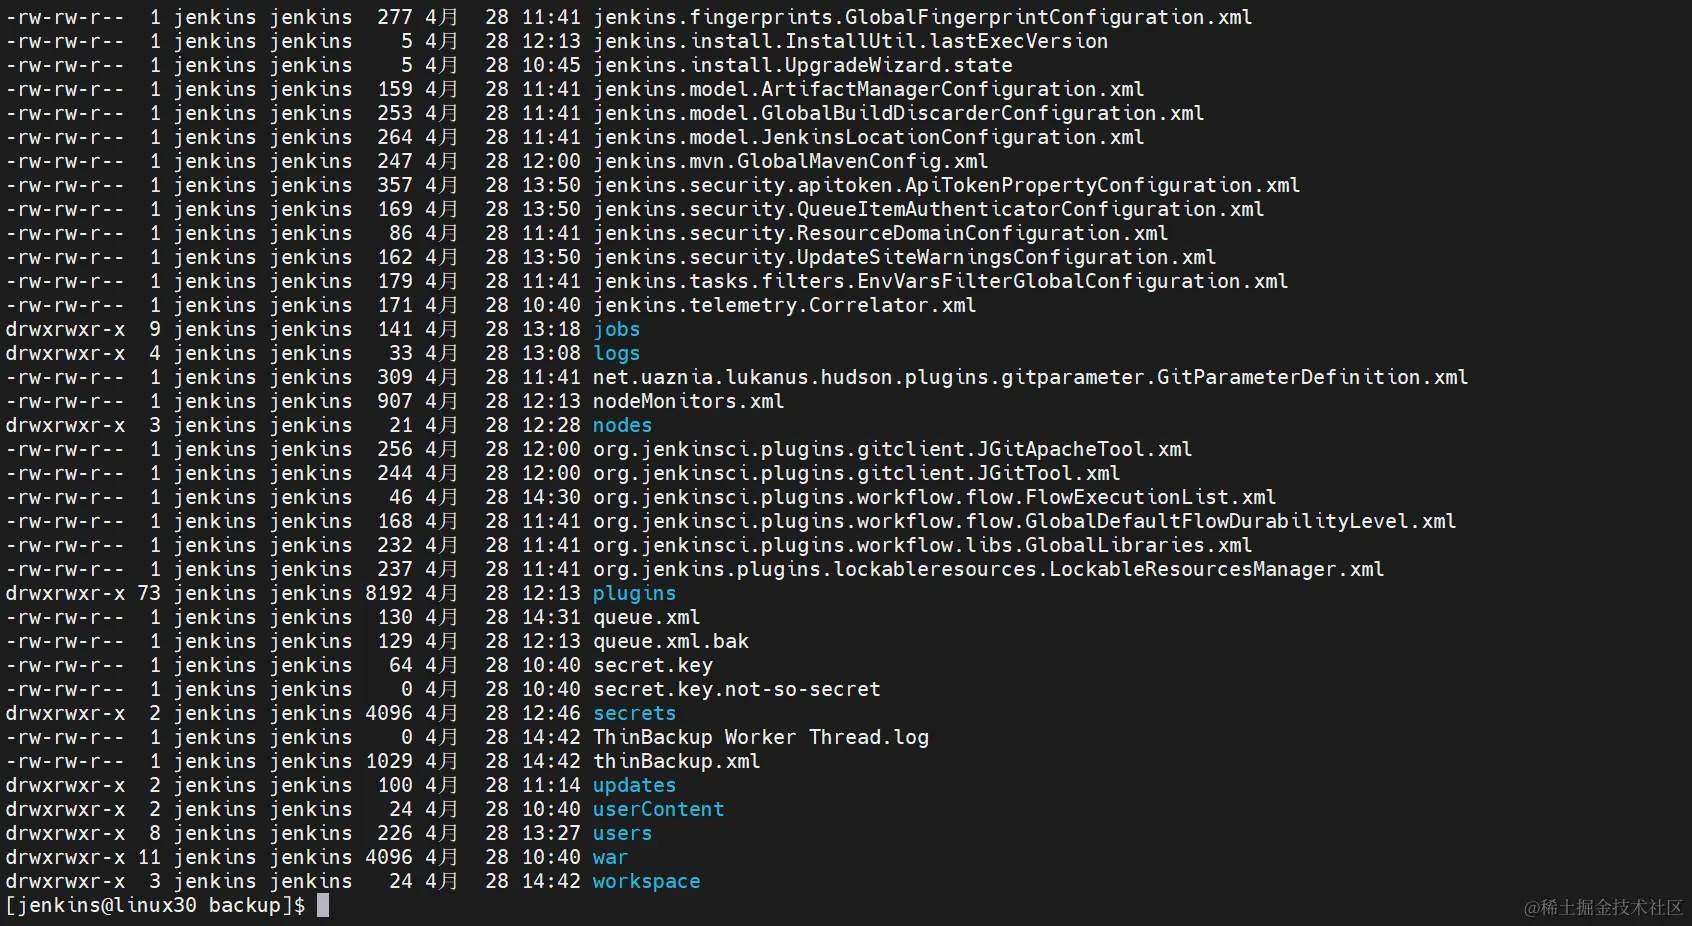Select the war directory name
Viewport: 1692px width, 926px height.
610,857
